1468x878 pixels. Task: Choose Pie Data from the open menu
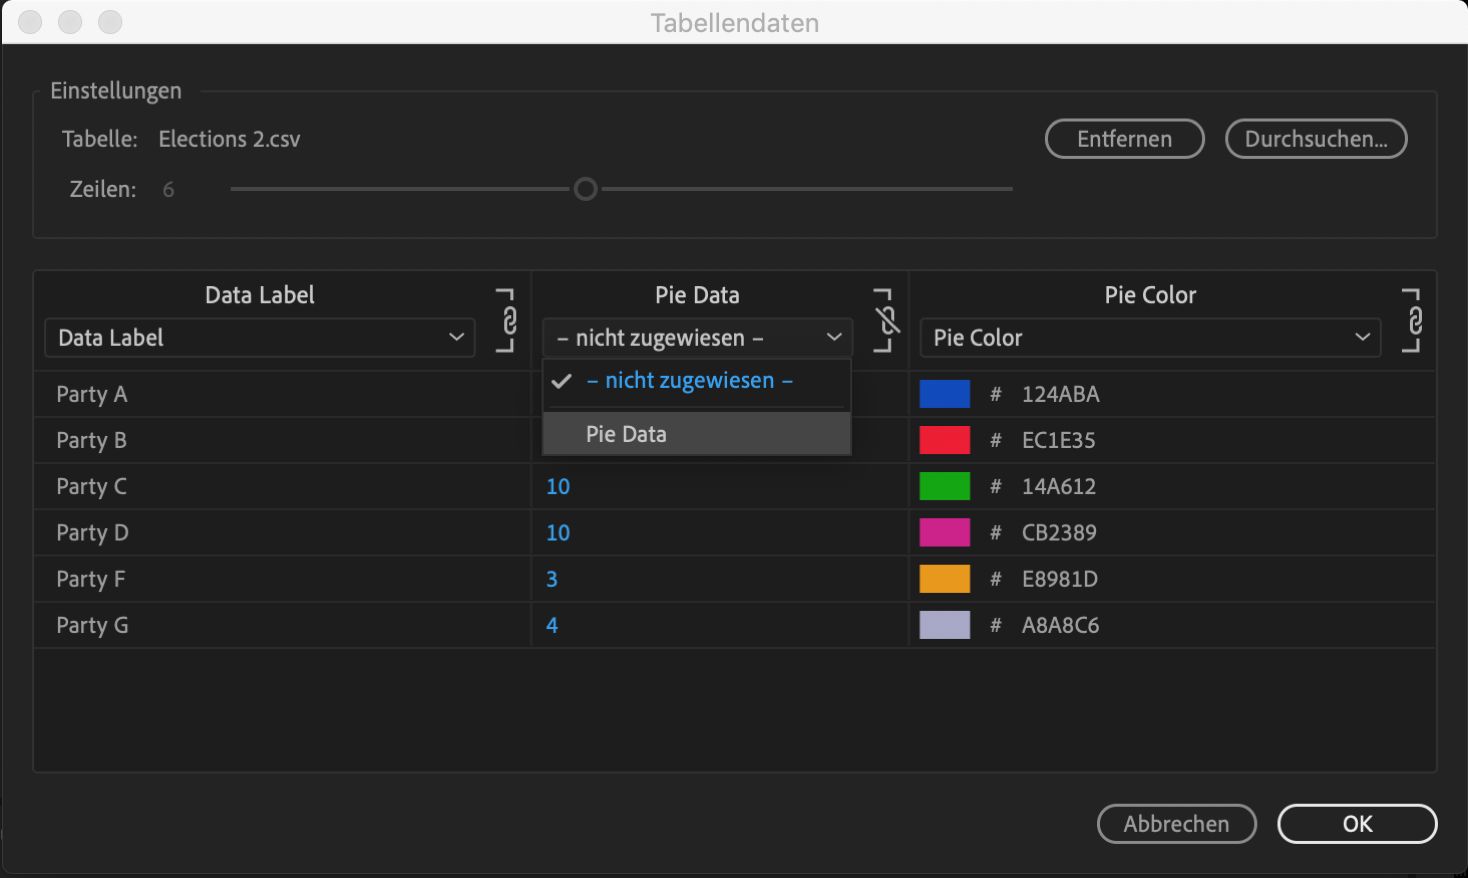tap(626, 434)
